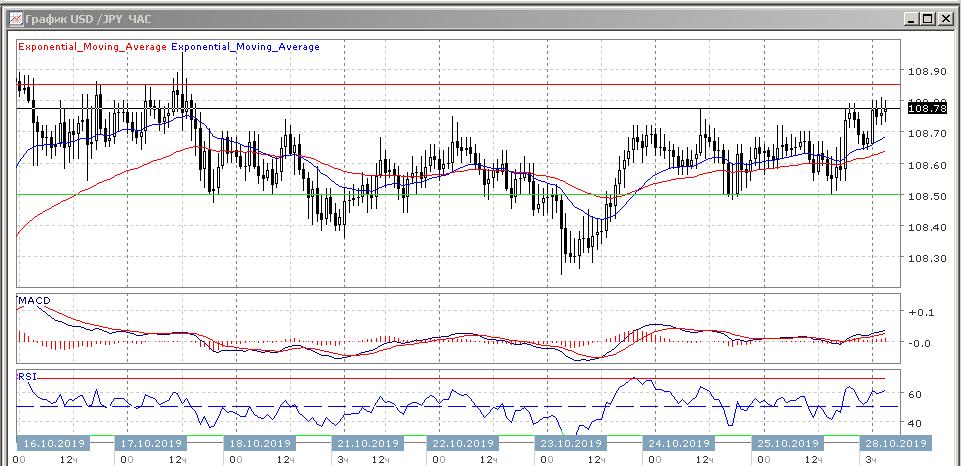Click the RSI scale value 60
The height and width of the screenshot is (466, 961).
(914, 394)
